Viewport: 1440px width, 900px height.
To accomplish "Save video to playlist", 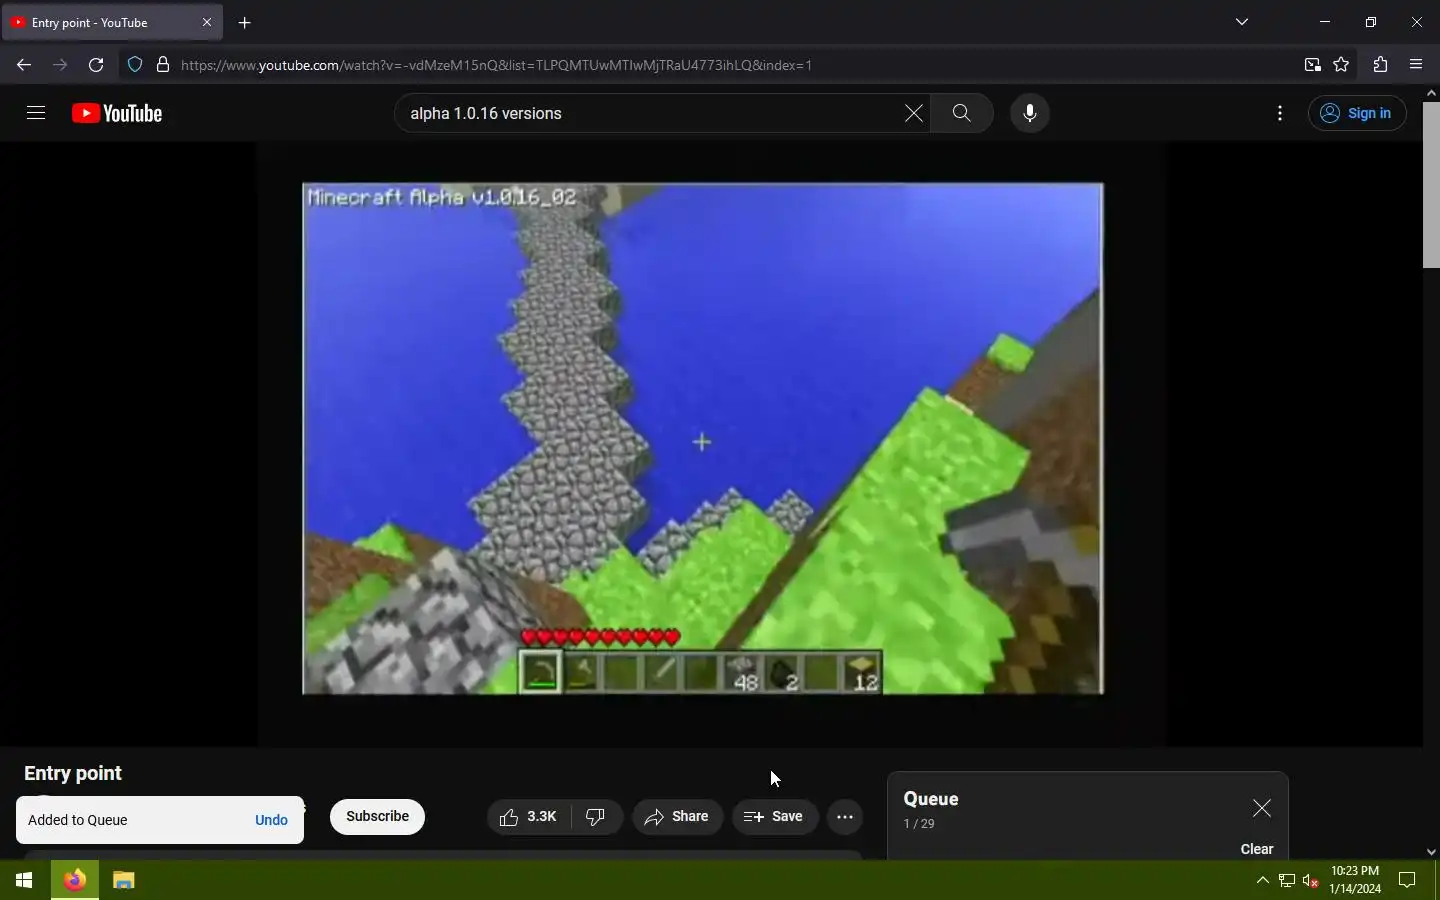I will 775,817.
